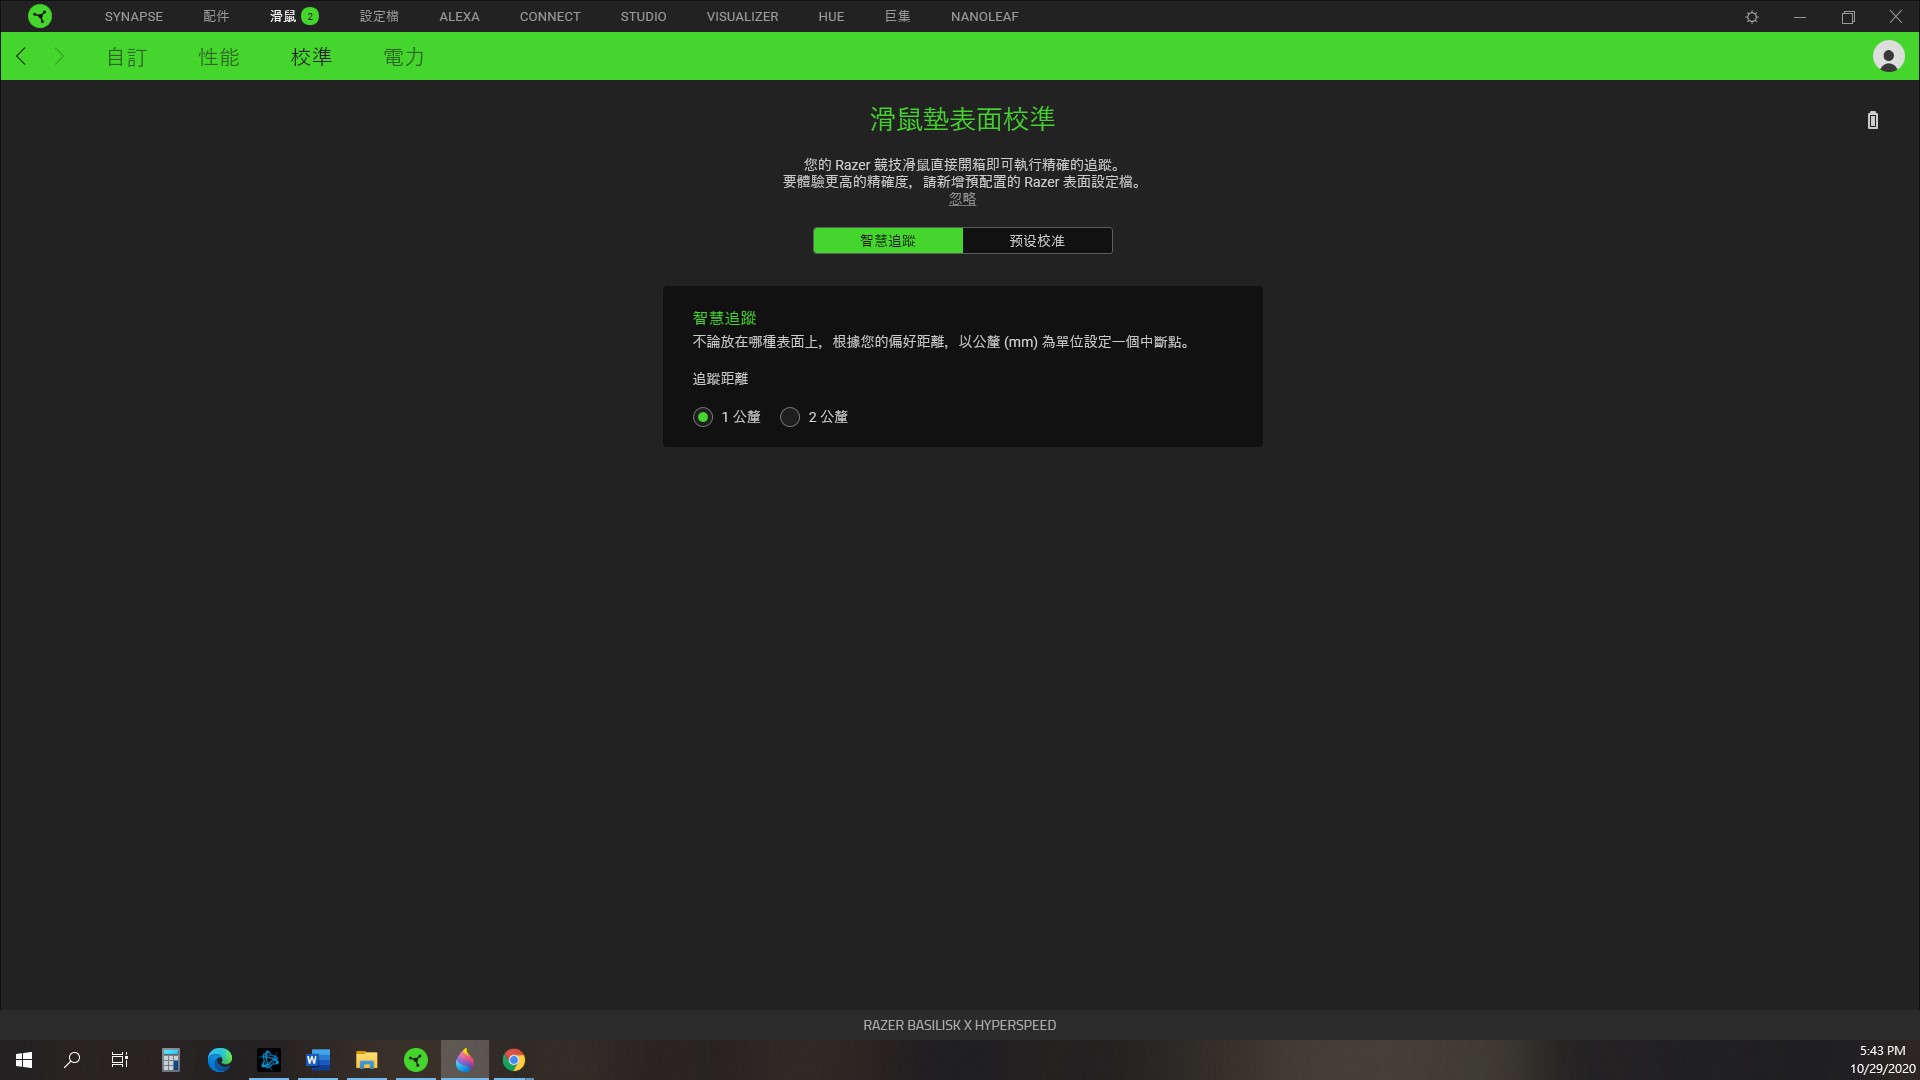Screen dimensions: 1920x1080
Task: Open Windows taskbar search
Action: tap(72, 1060)
